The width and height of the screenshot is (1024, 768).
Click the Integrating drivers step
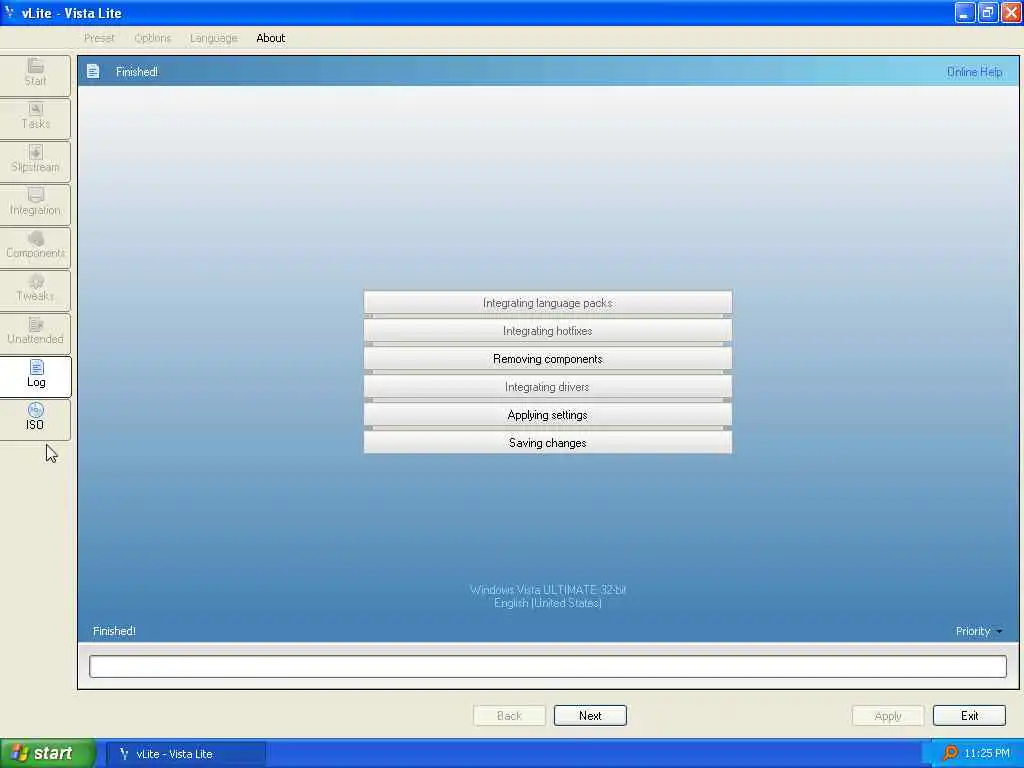547,387
